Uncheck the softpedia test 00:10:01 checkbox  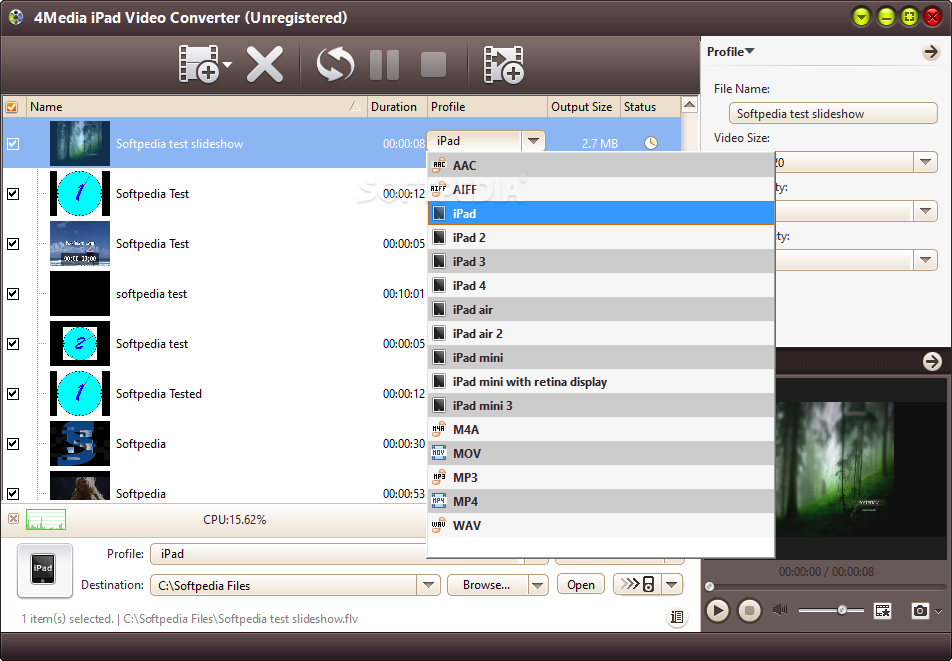pos(13,294)
